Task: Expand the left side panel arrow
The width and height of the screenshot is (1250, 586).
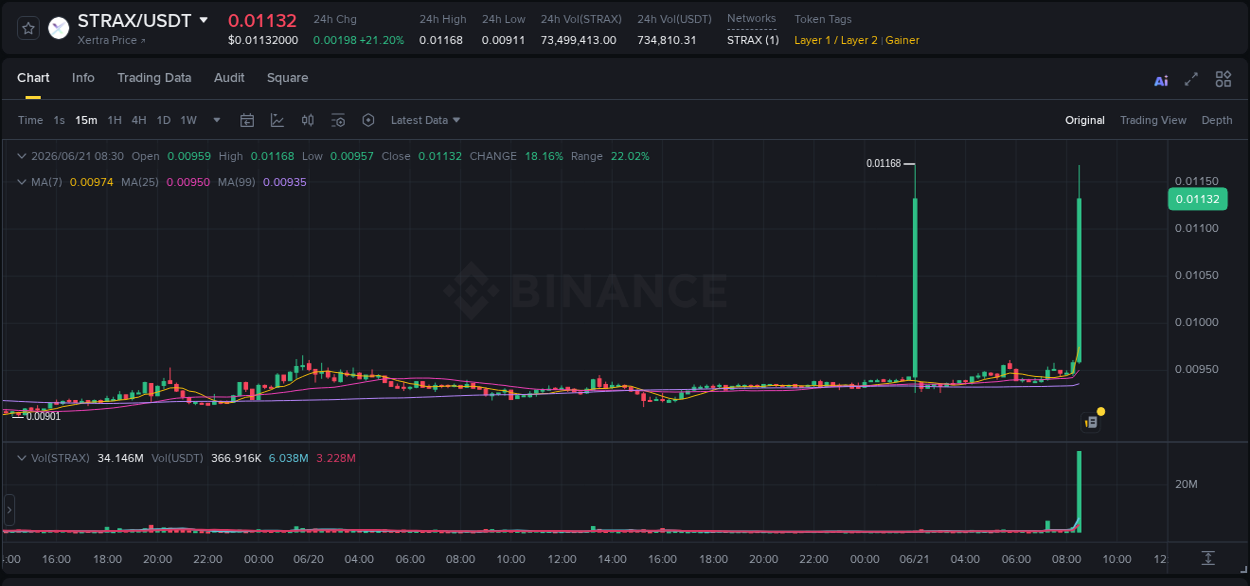Action: [x=9, y=510]
